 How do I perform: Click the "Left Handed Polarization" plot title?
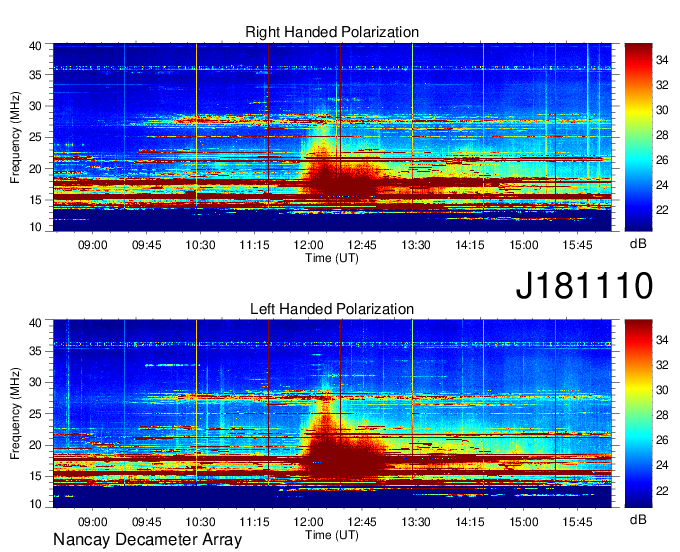[332, 309]
